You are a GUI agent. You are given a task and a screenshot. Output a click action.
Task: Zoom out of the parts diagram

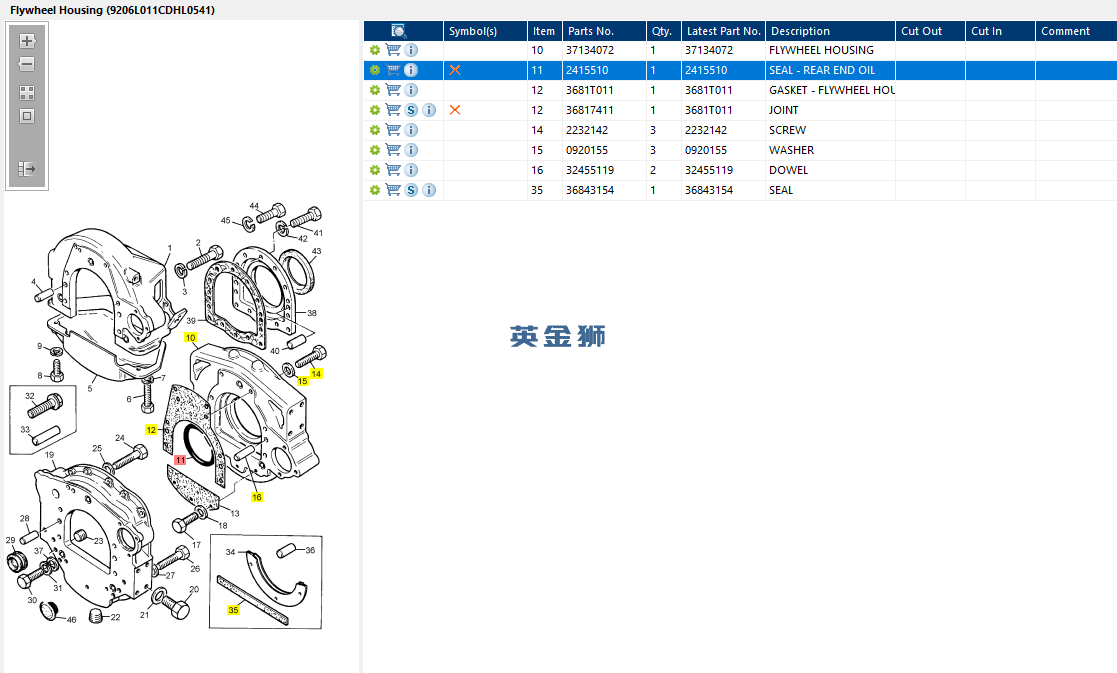coord(27,64)
